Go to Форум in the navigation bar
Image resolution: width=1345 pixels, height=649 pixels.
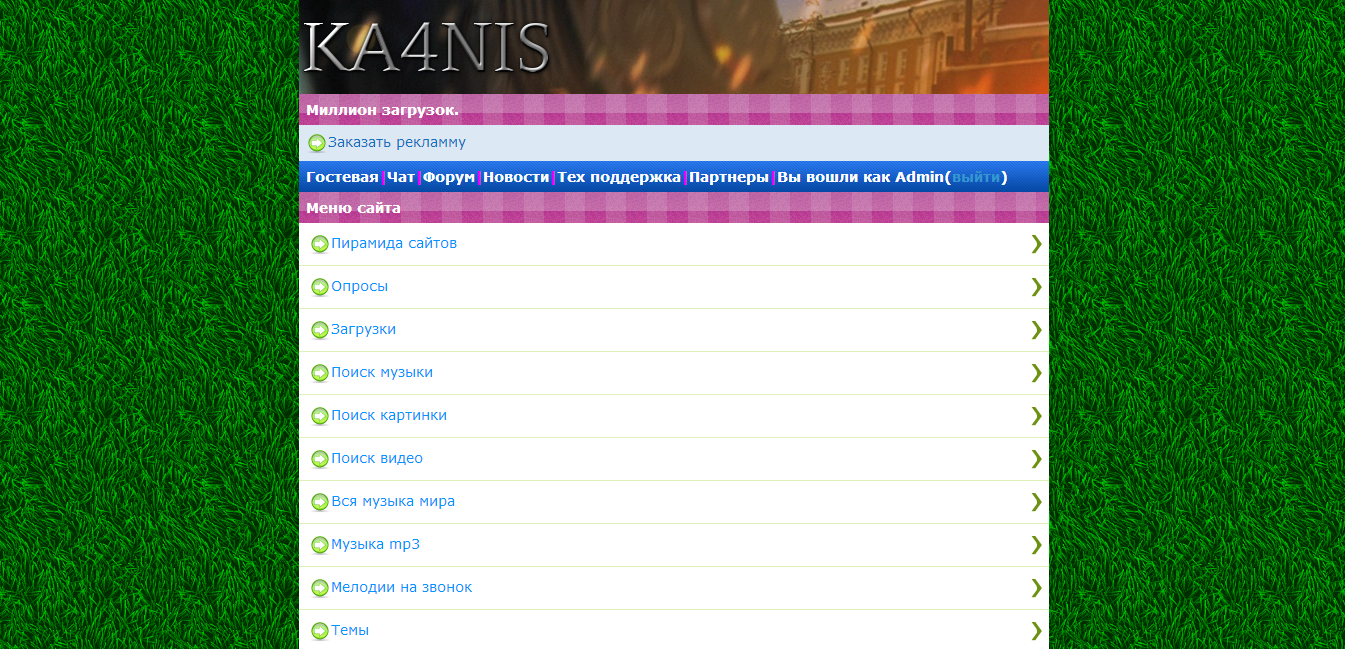pyautogui.click(x=449, y=177)
